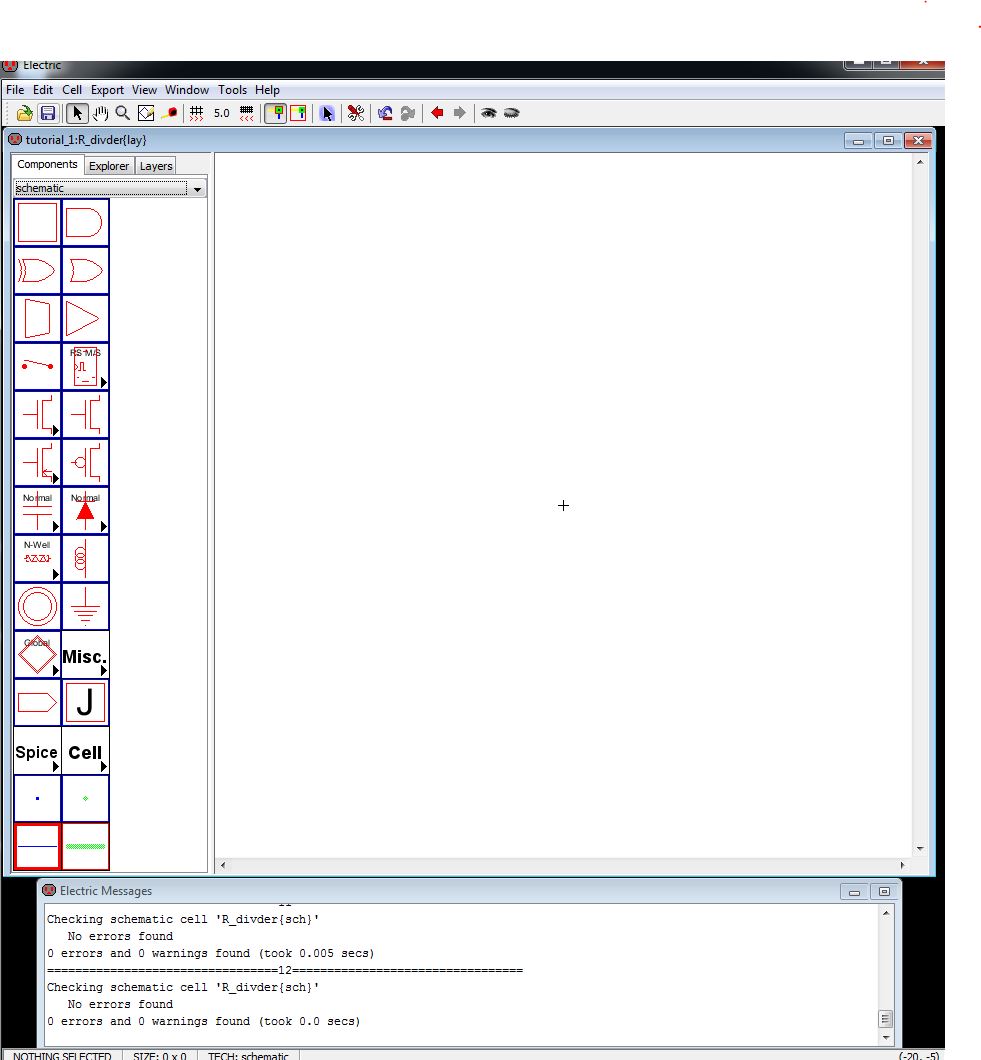
Task: Open the File menu
Action: (15, 90)
